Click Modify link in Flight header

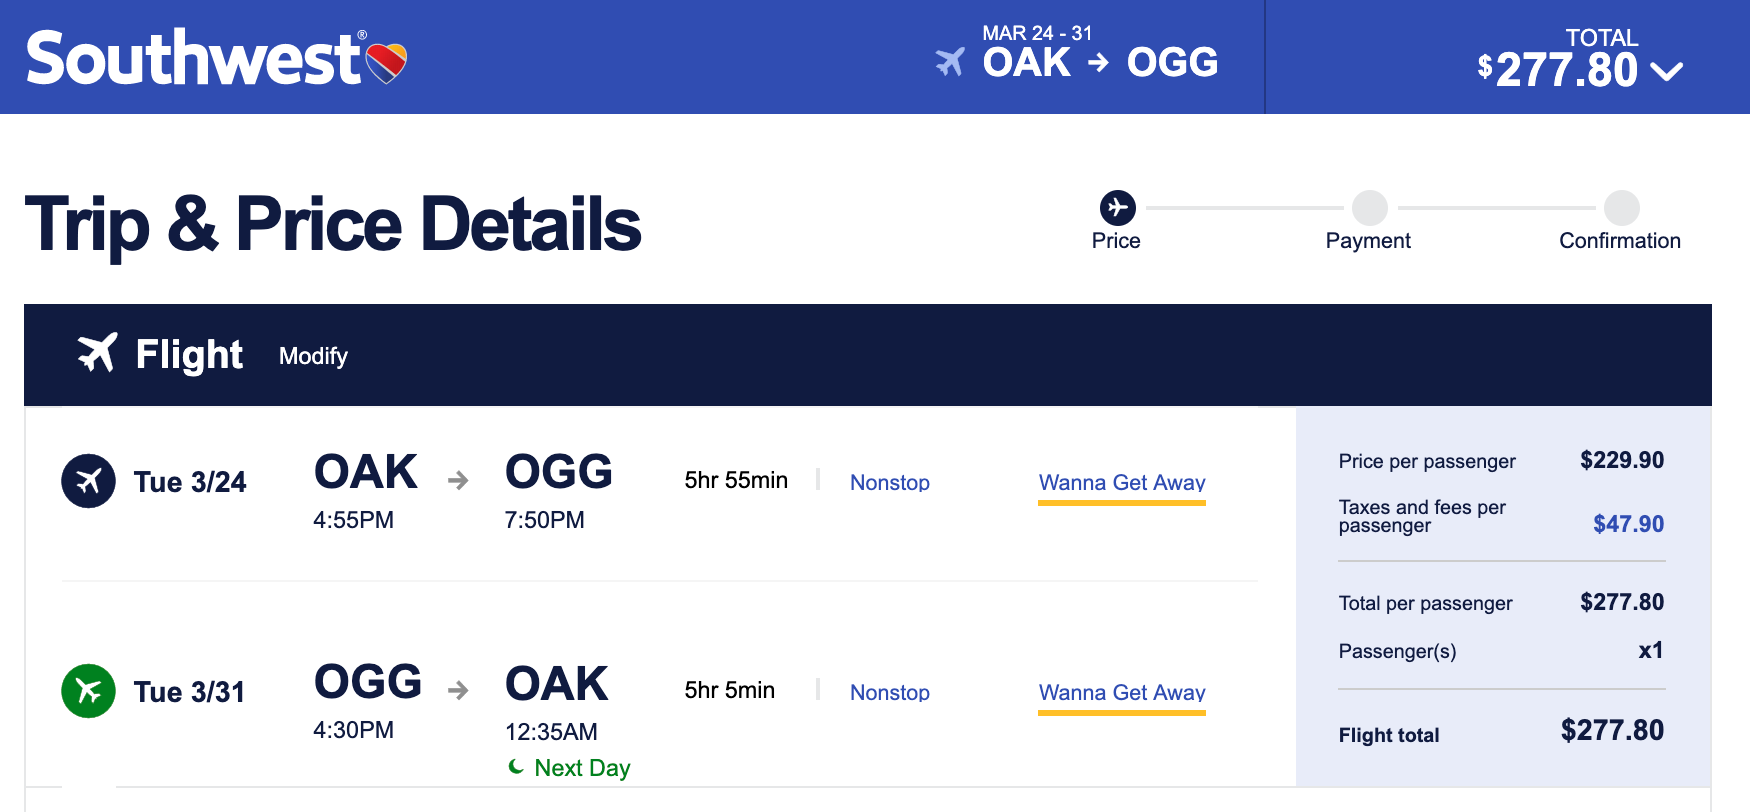coord(313,356)
